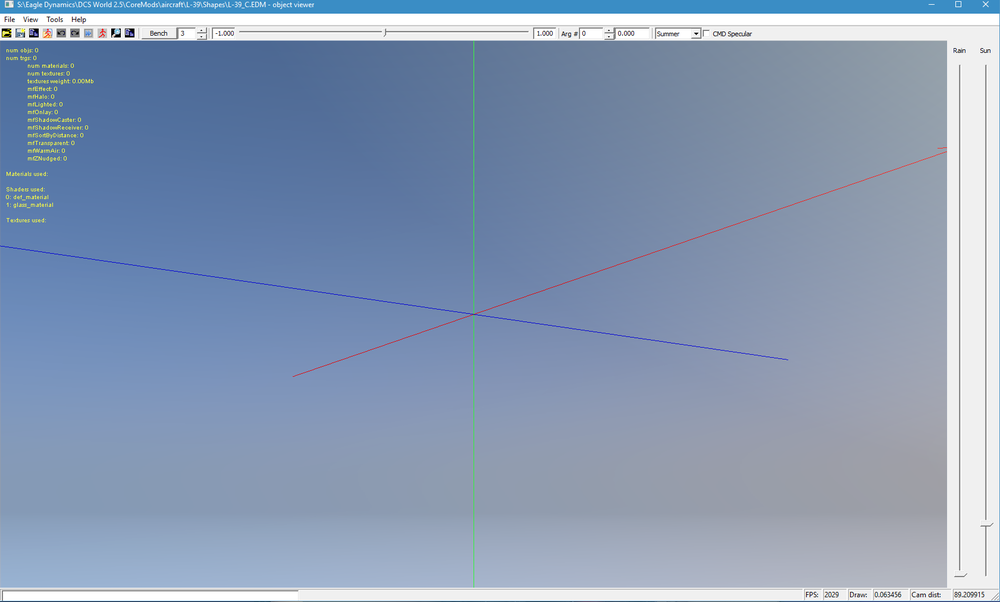Screen dimensions: 1000x602
Task: Click the grey left-curved arrow toolbar icon
Action: [61, 33]
